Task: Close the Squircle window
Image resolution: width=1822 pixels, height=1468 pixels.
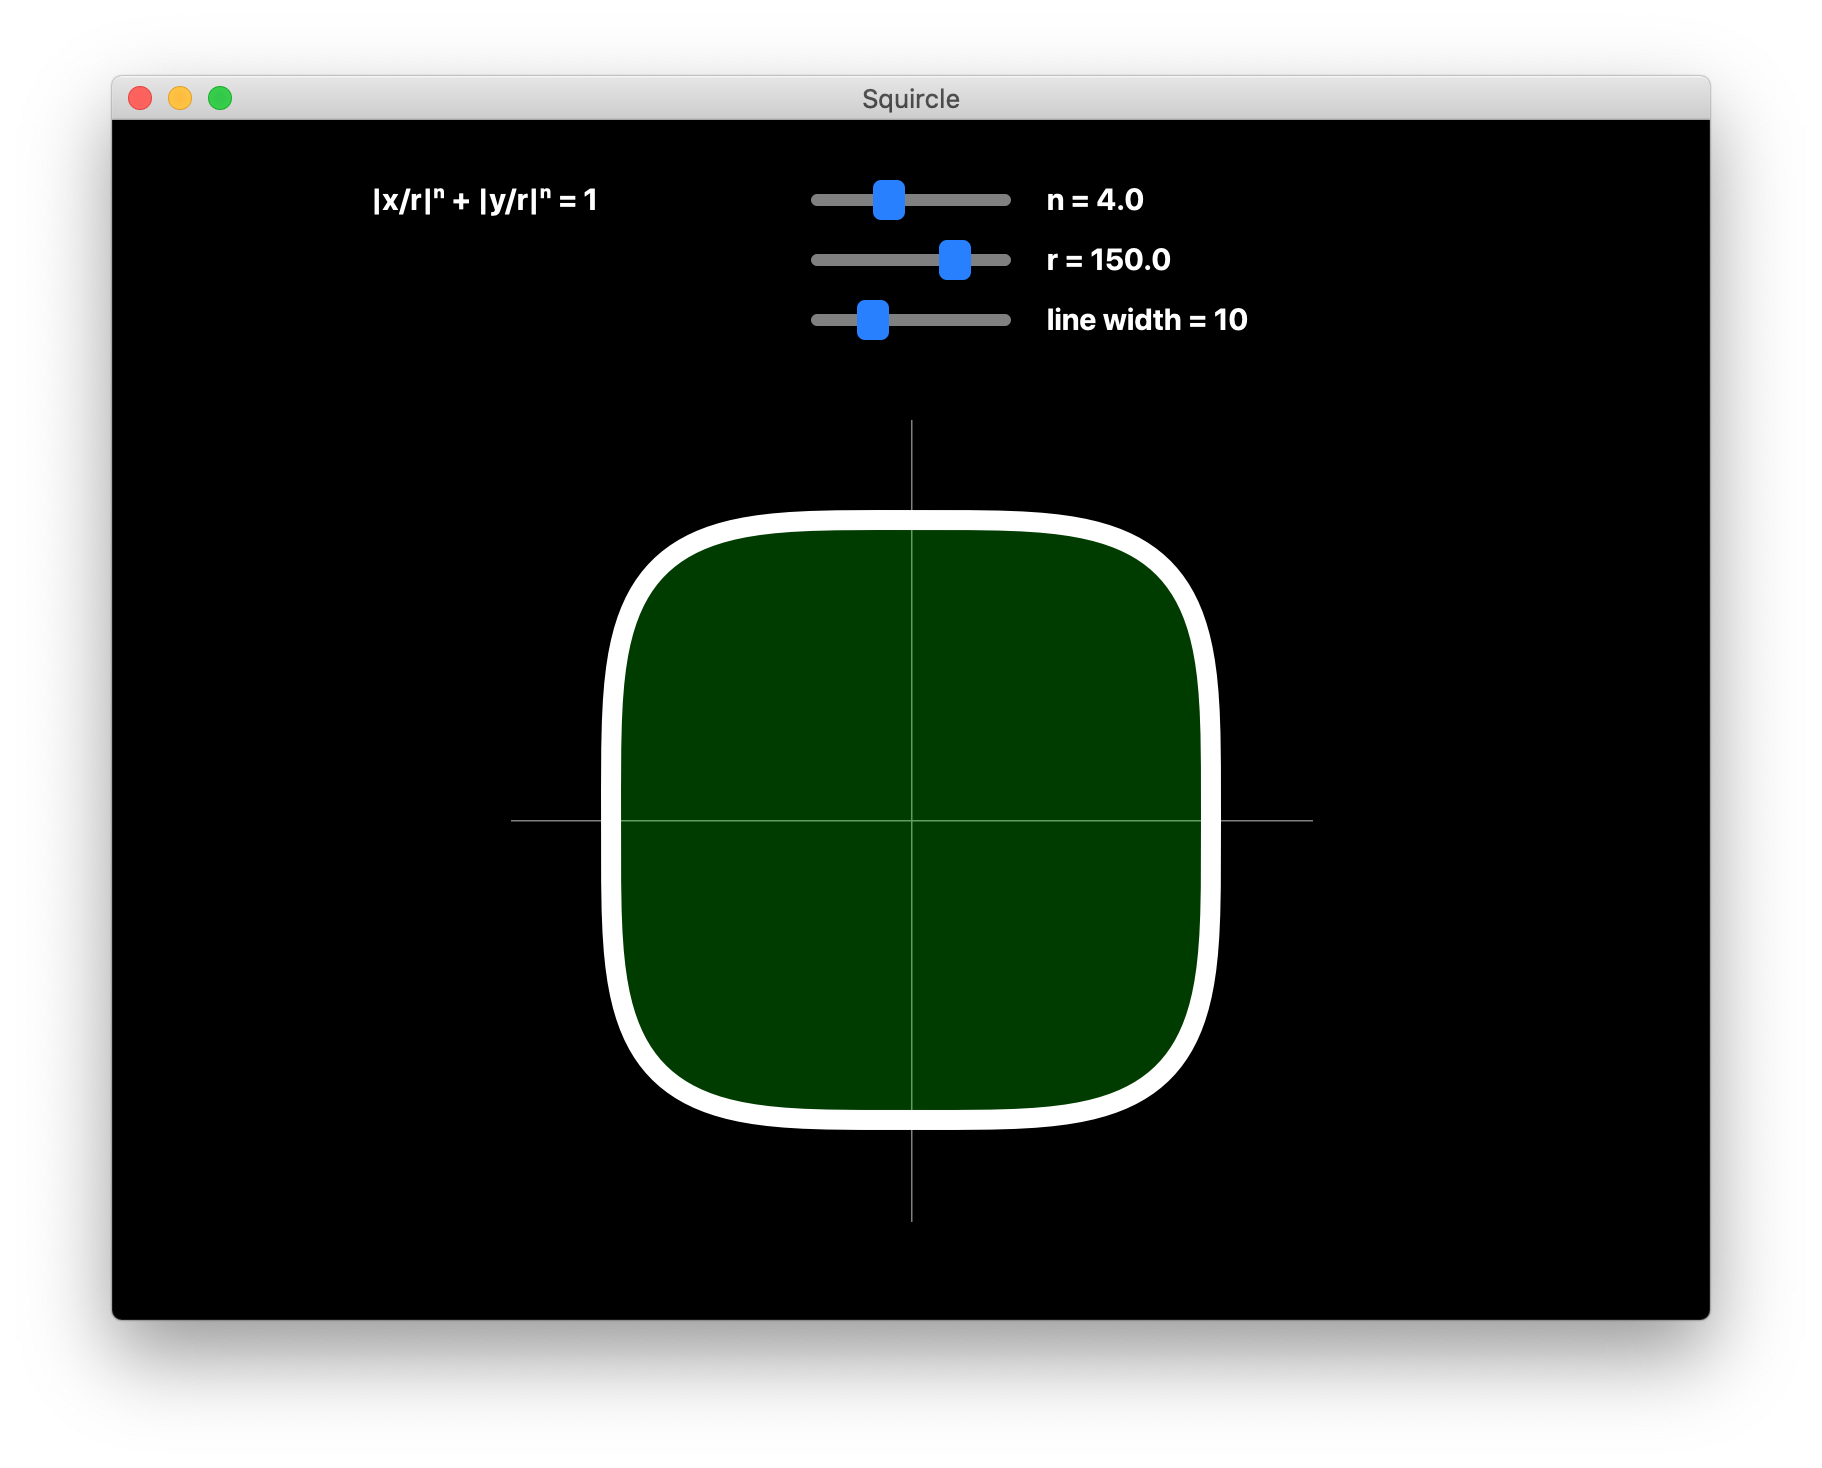Action: click(x=140, y=98)
